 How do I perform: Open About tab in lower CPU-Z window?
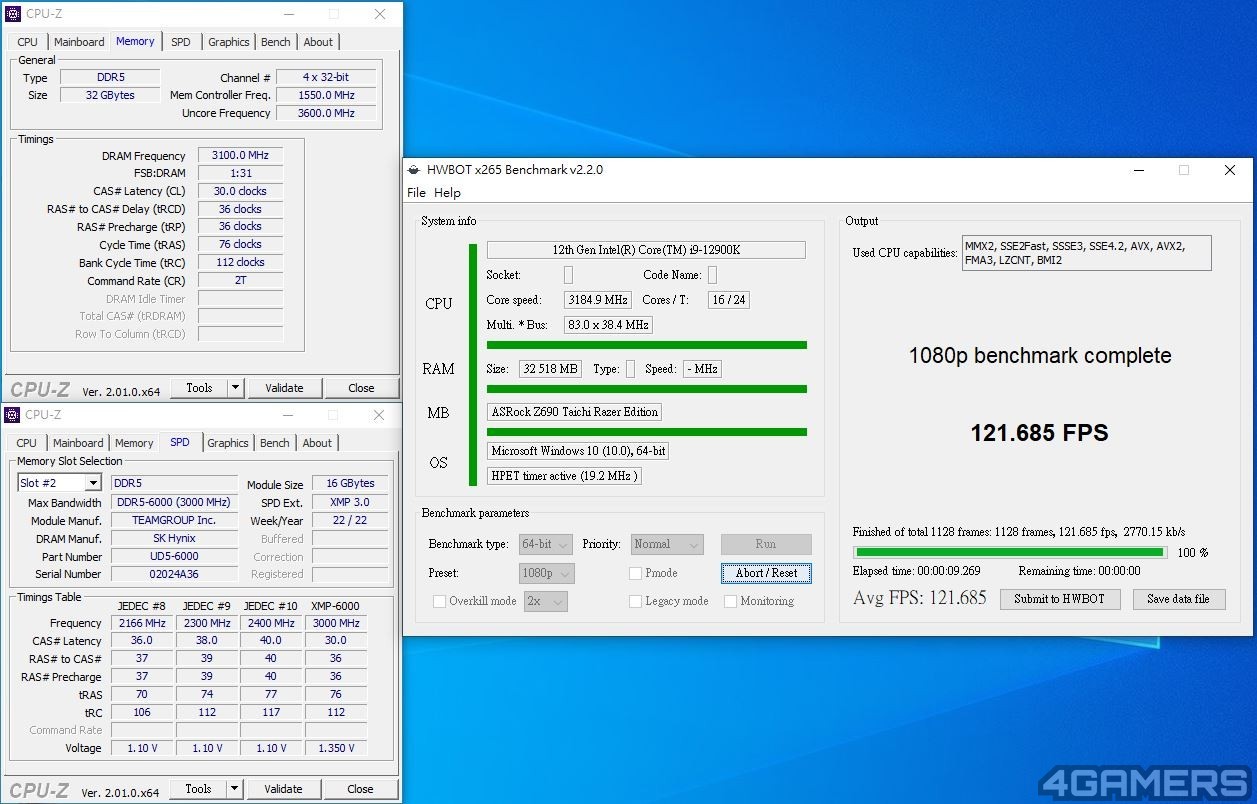(317, 443)
